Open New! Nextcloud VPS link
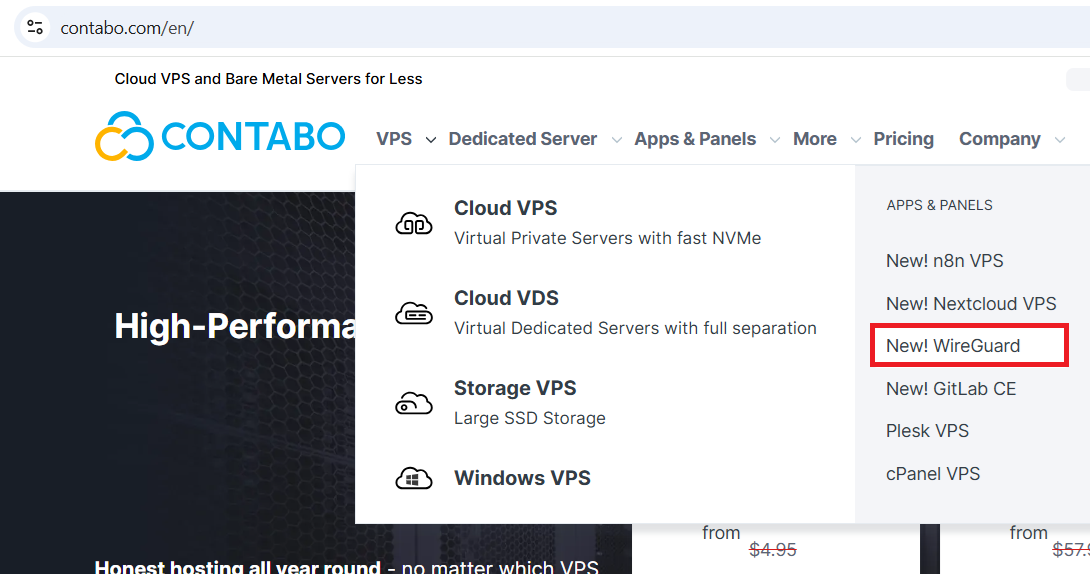The height and width of the screenshot is (574, 1090). point(971,304)
